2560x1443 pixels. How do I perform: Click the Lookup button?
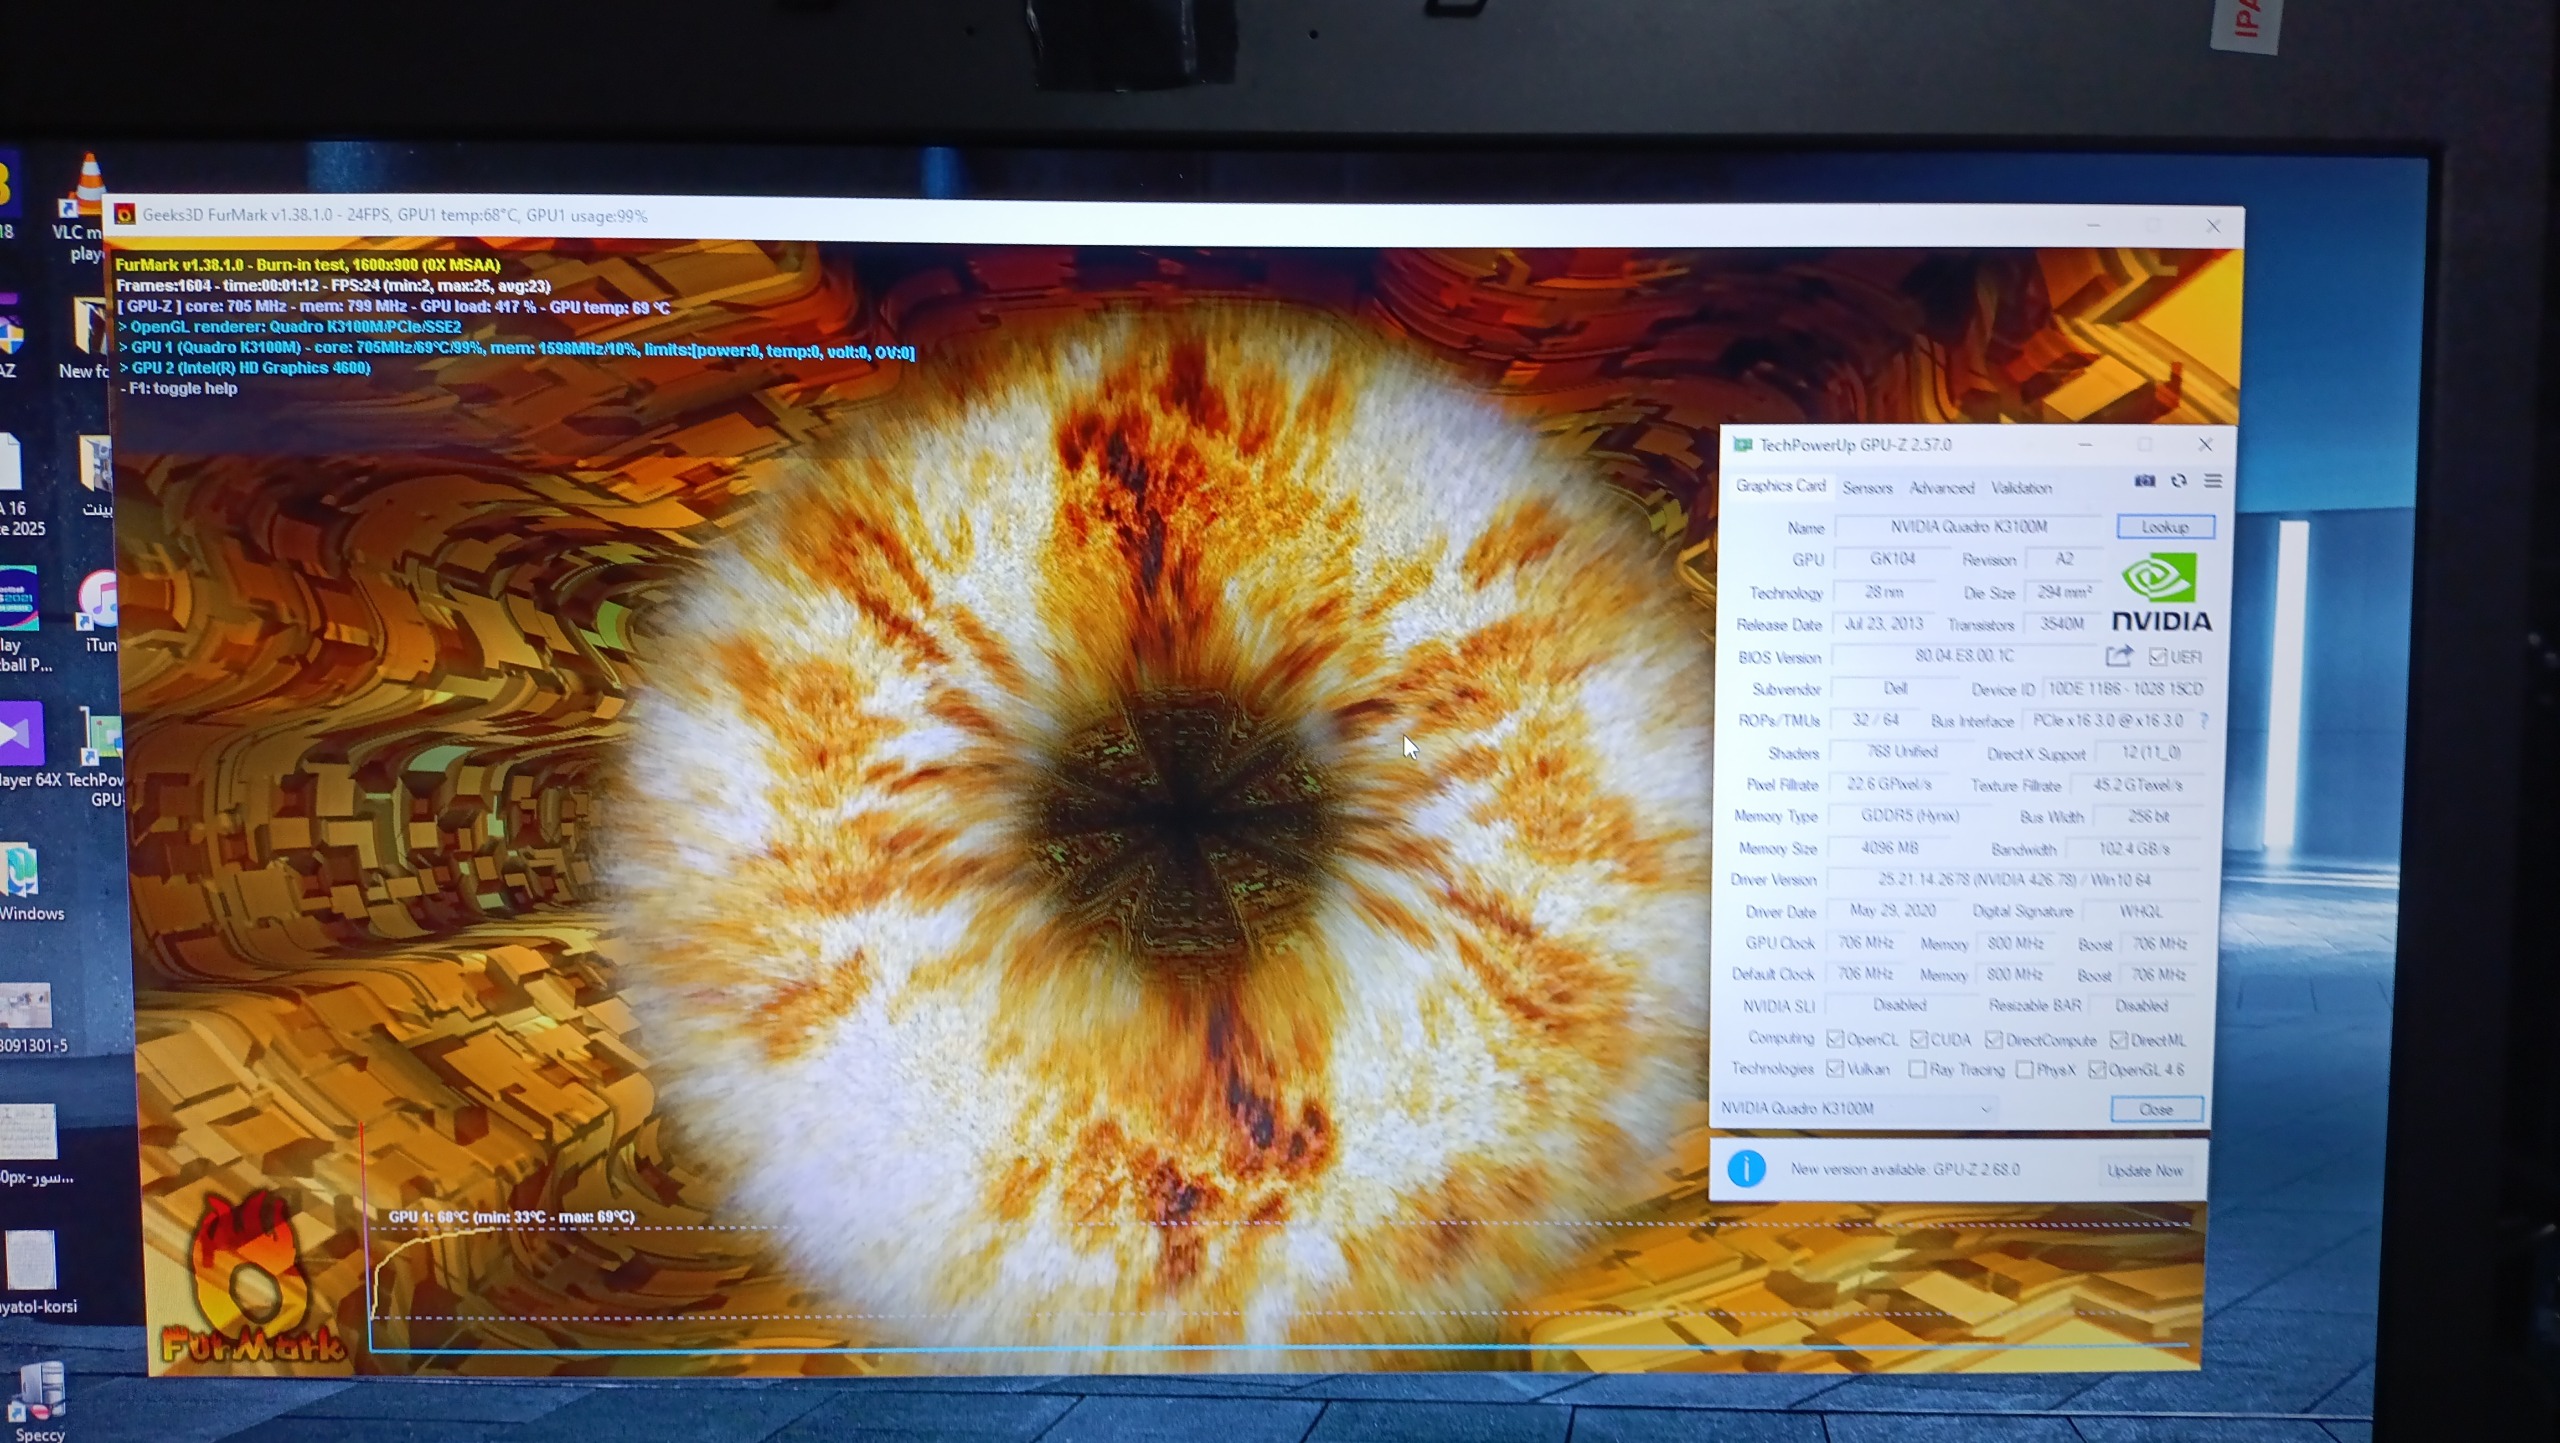coord(2165,526)
